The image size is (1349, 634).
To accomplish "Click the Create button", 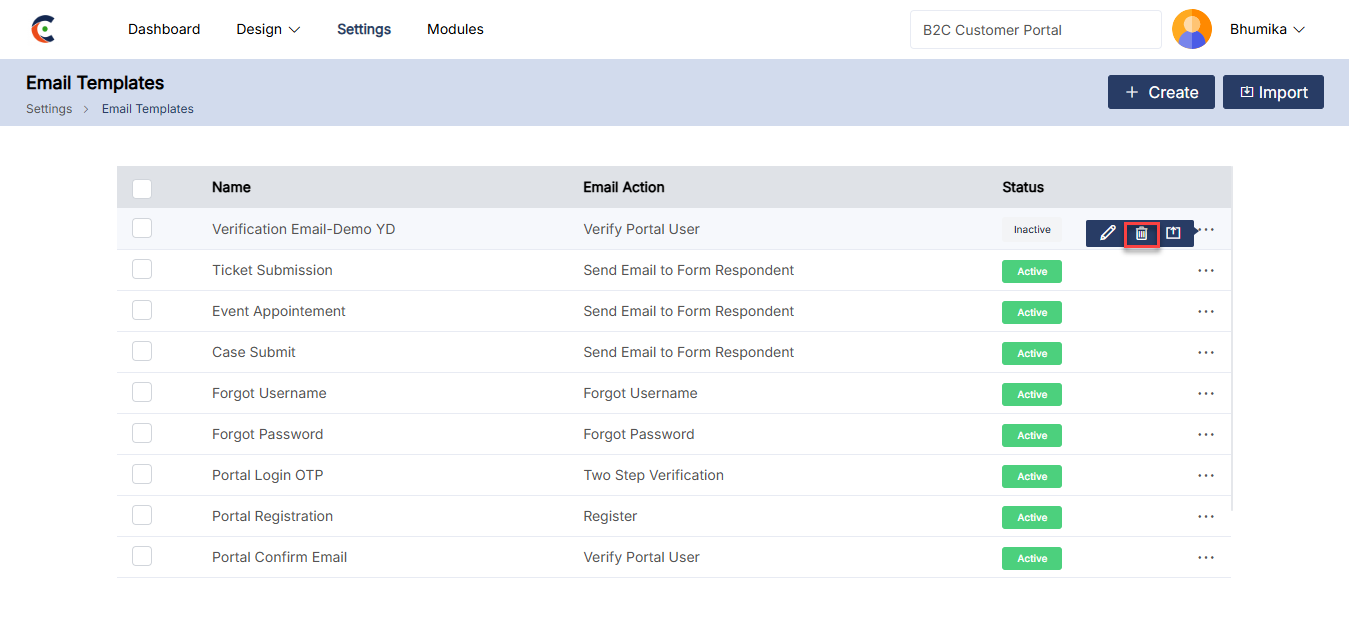I will (1161, 92).
